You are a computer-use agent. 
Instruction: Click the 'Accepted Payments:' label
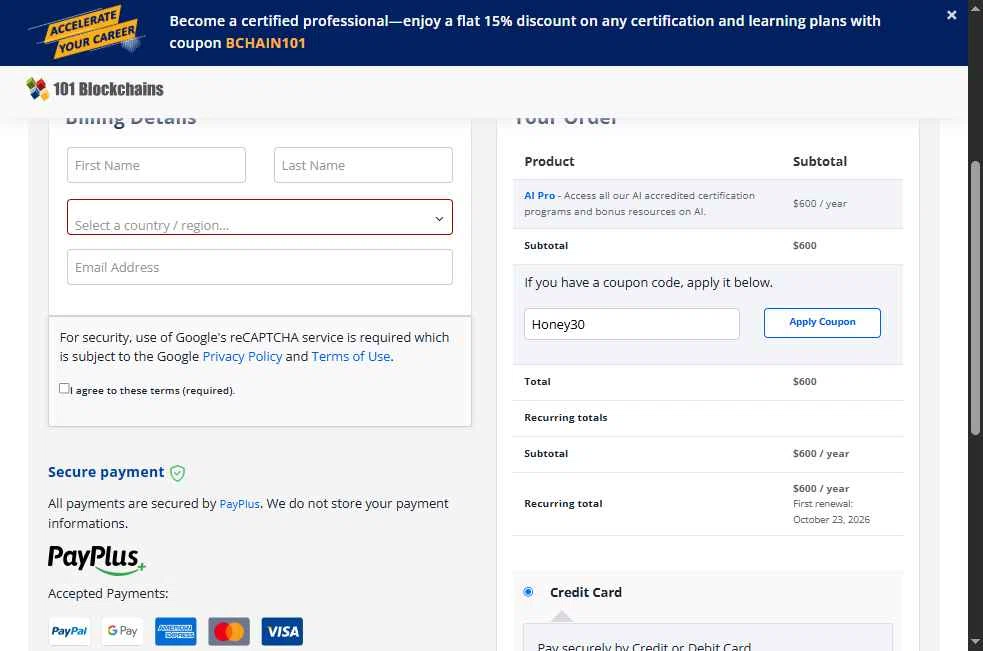click(x=108, y=593)
